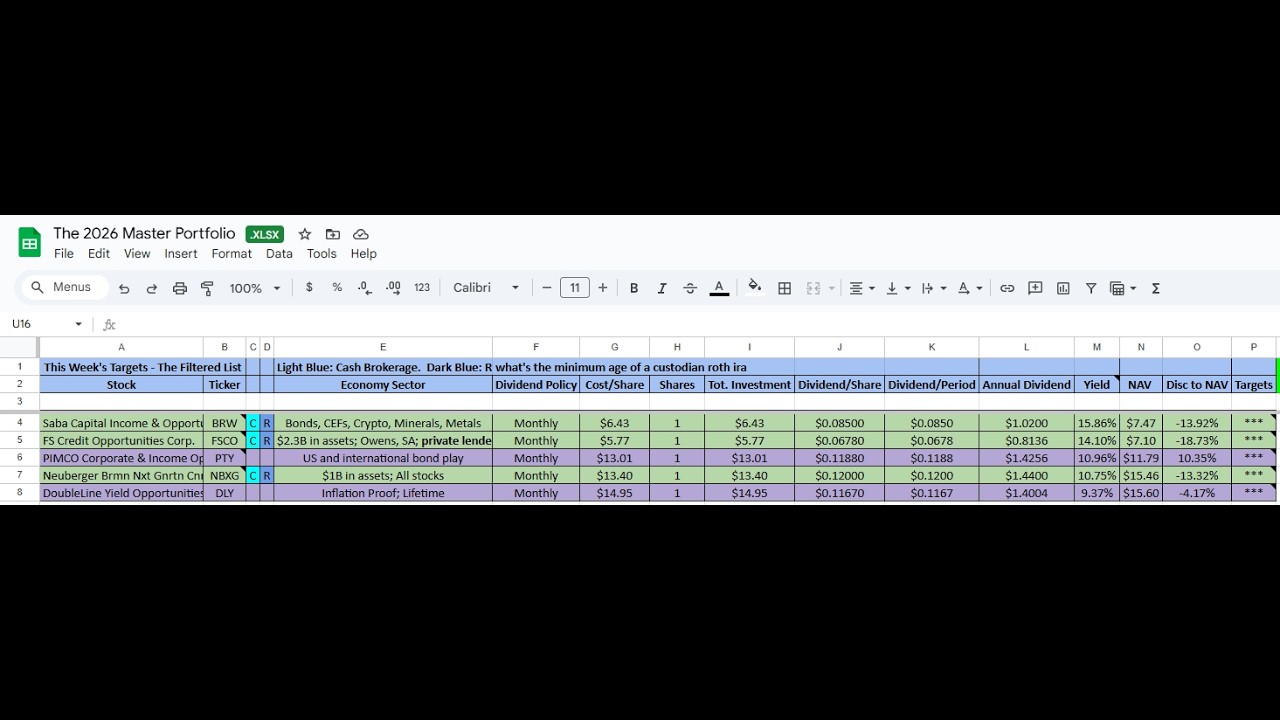Click the merge cells icon
Screen dimensions: 1280x720
(813, 288)
